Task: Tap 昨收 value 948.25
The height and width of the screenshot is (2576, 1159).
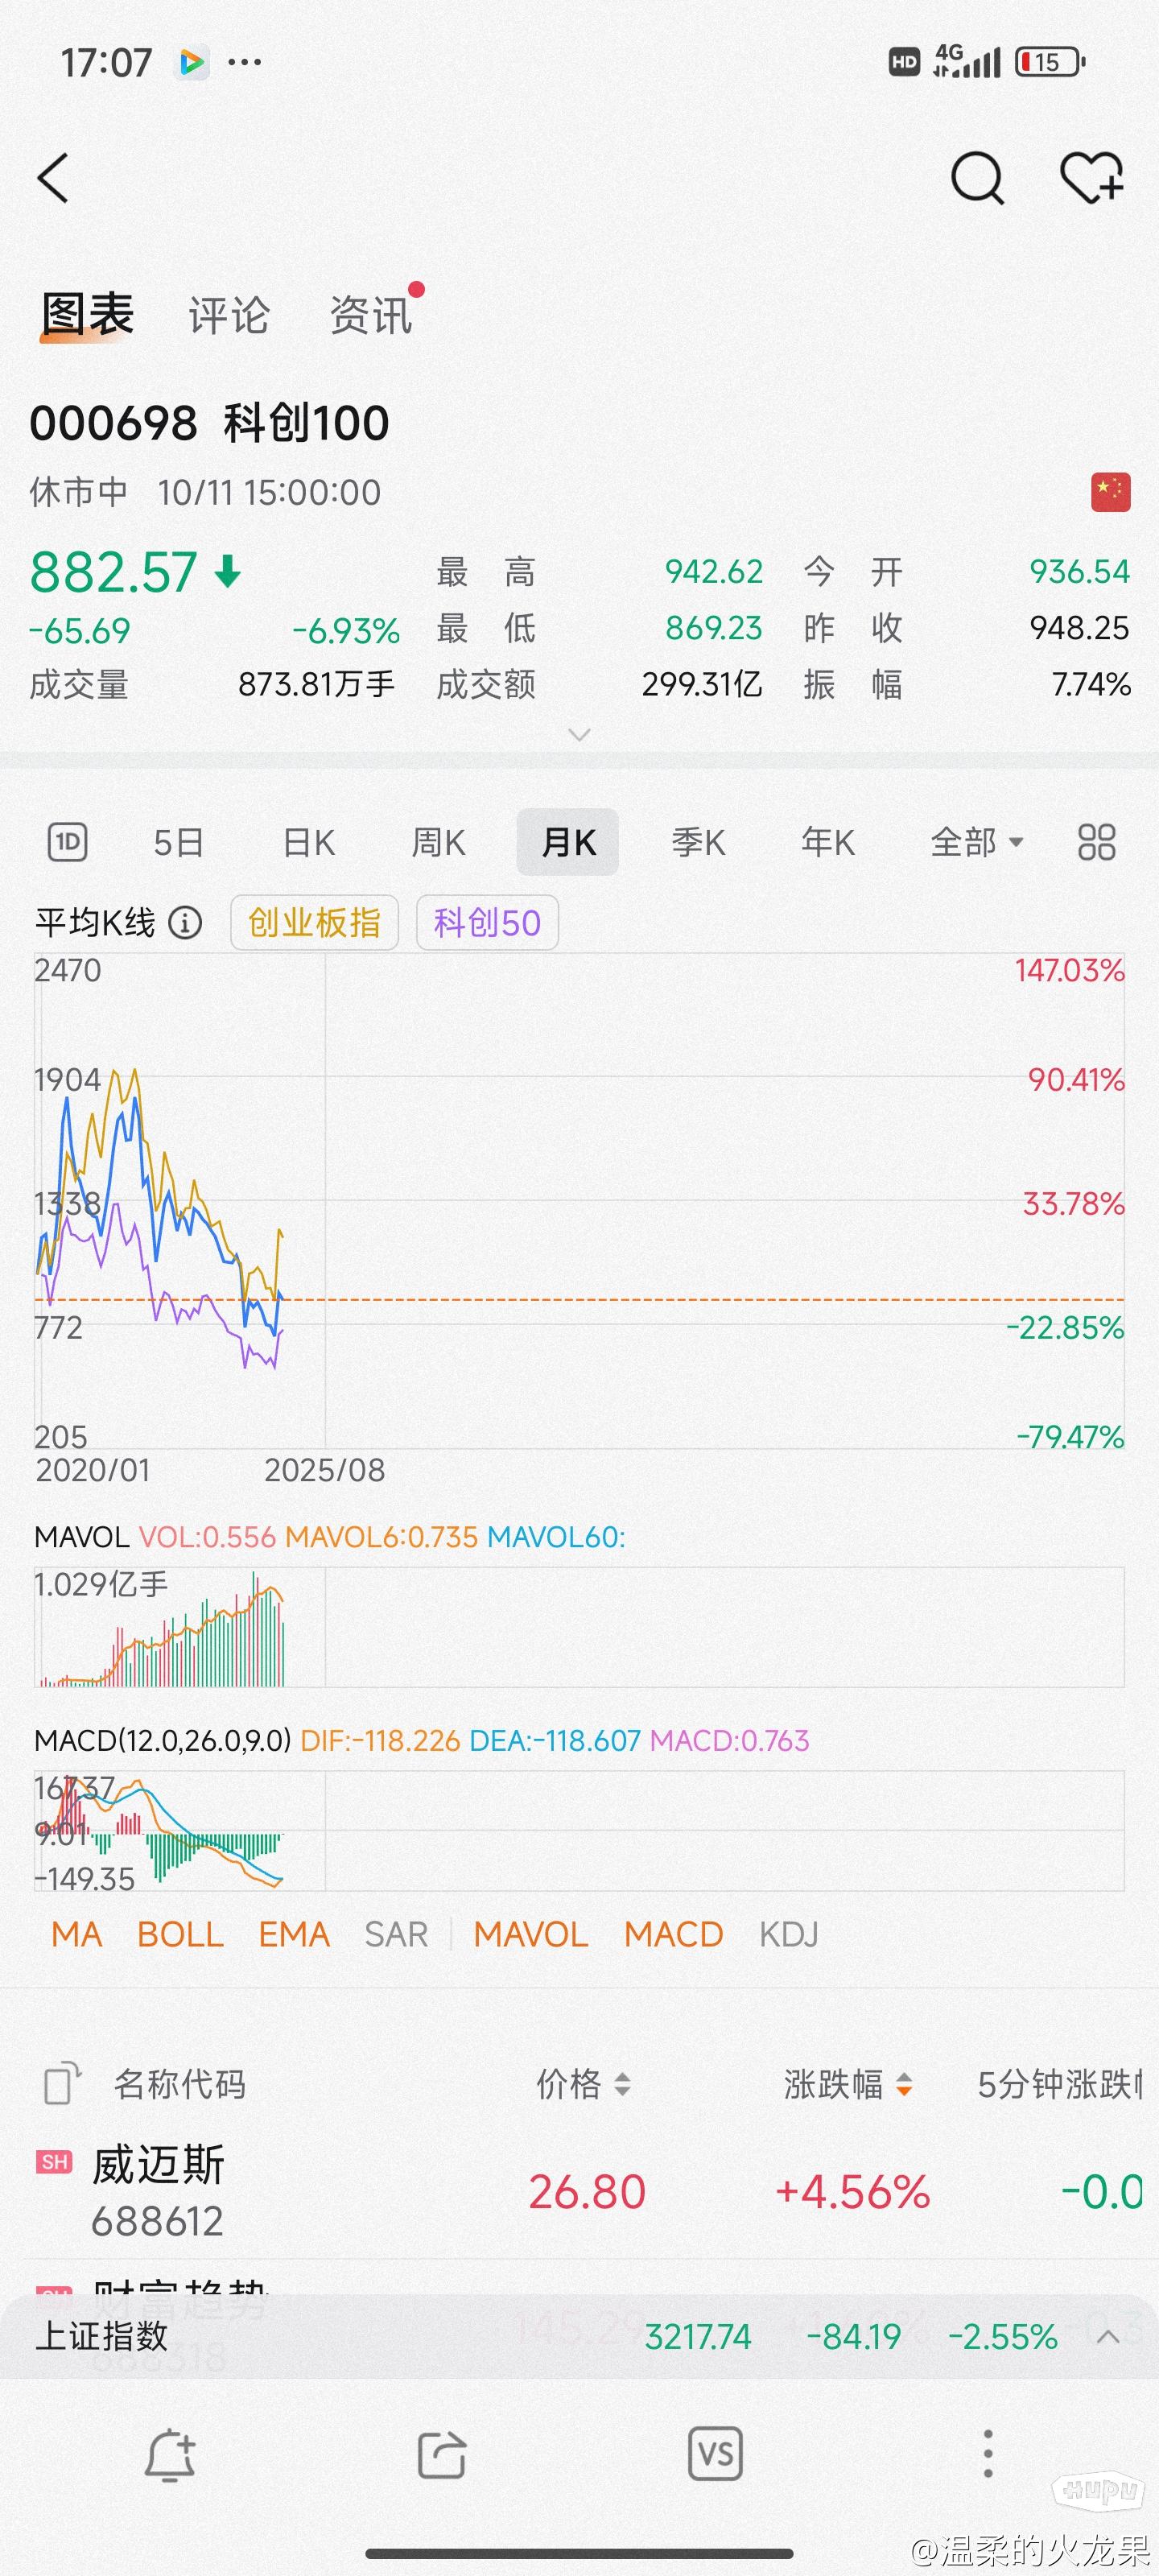Action: click(x=1080, y=627)
